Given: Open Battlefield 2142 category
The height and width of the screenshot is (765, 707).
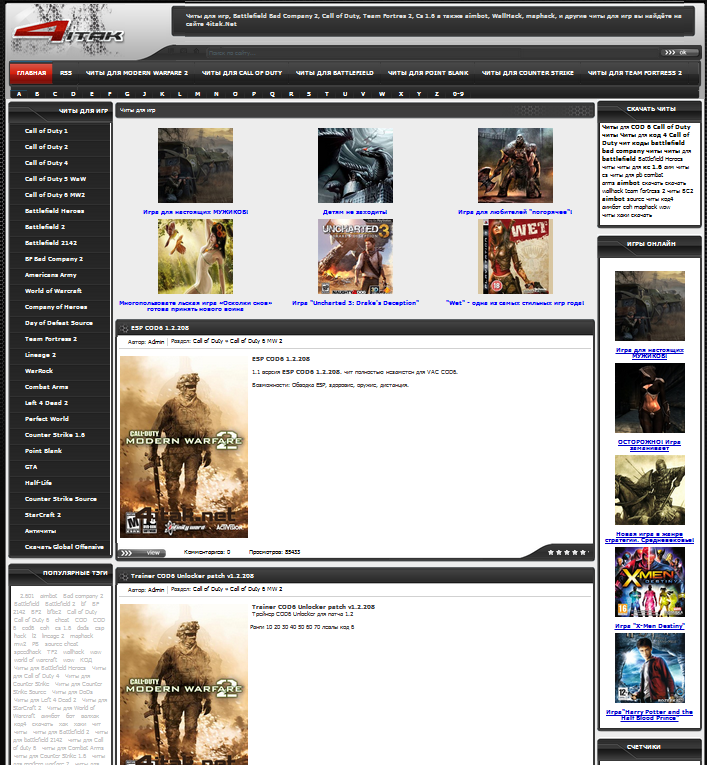Looking at the screenshot, I should coord(59,243).
